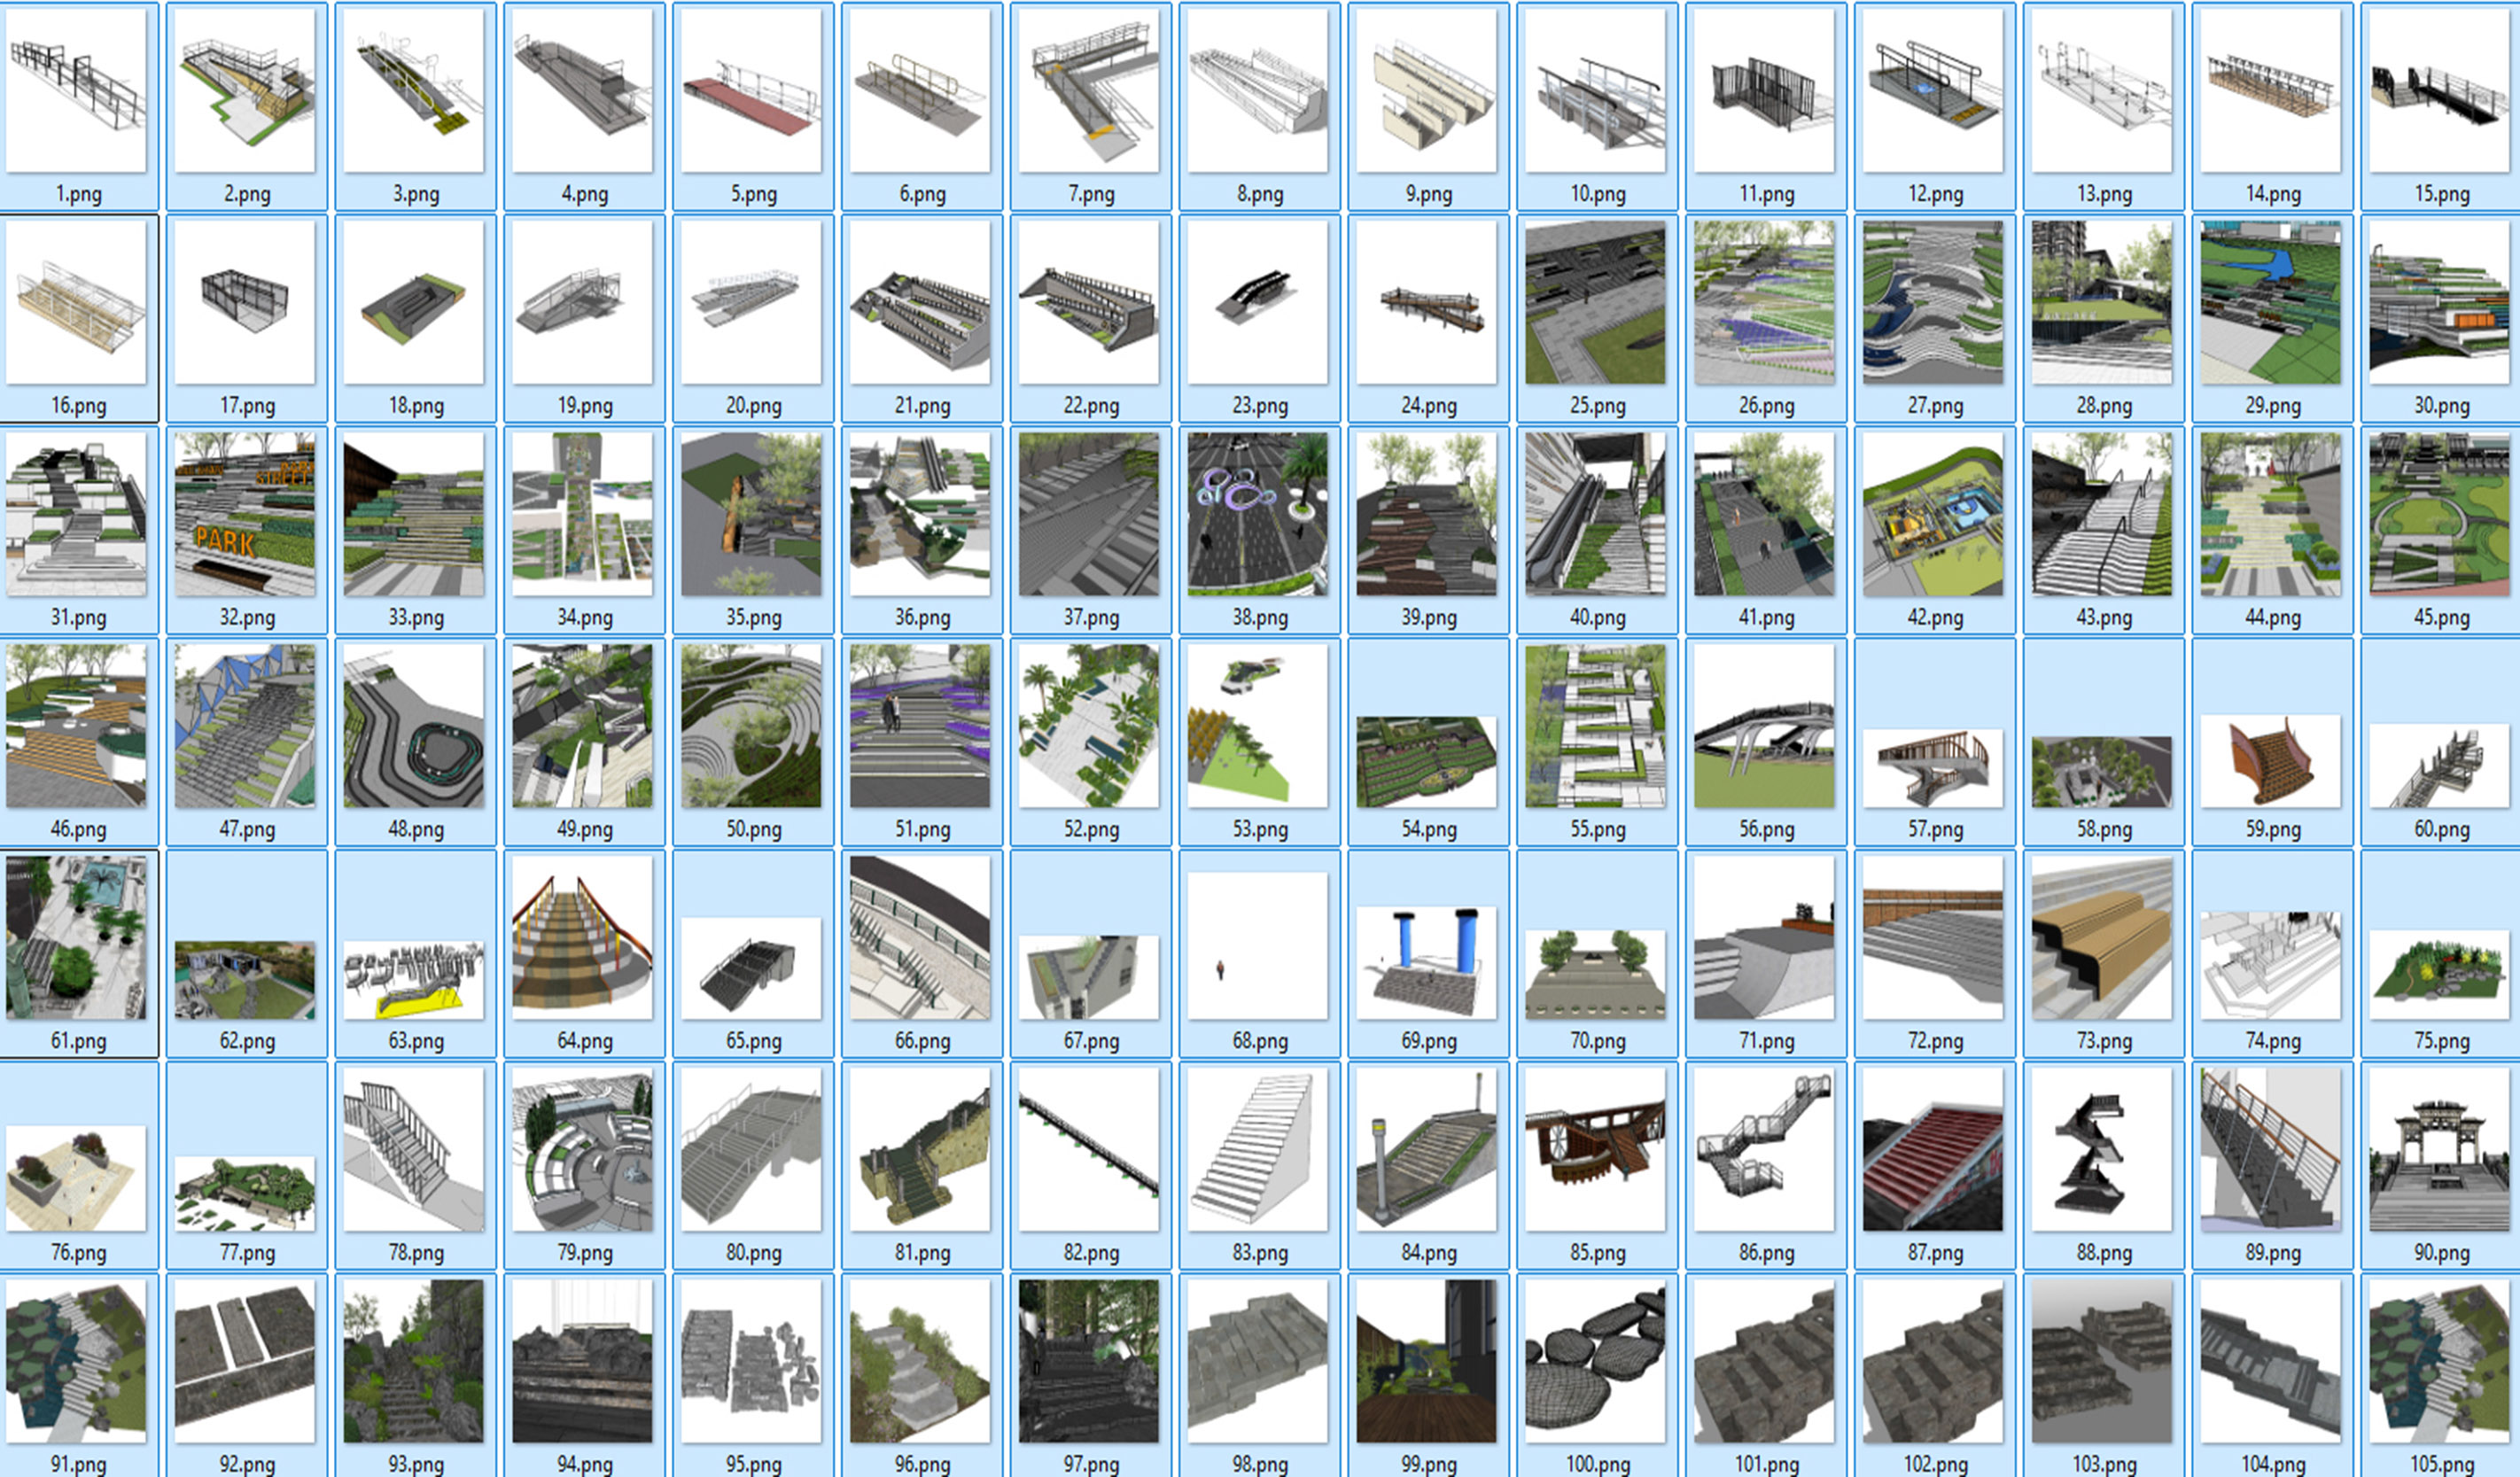The height and width of the screenshot is (1477, 2520).
Task: Select the 1.png ramp thumbnail
Action: pos(76,90)
